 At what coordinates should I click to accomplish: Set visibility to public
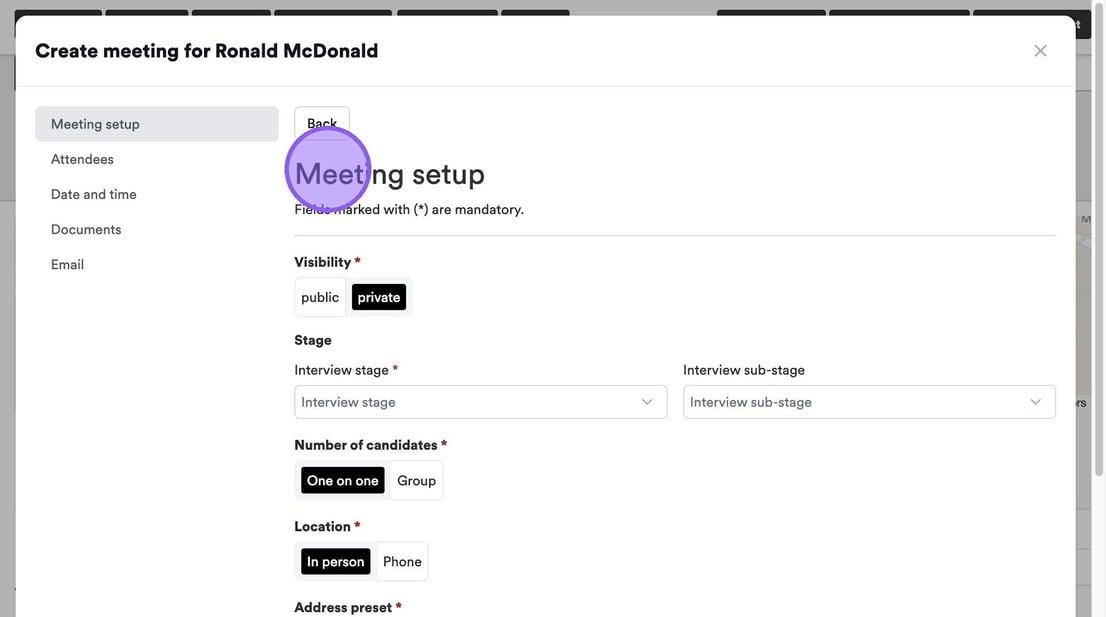tap(320, 297)
